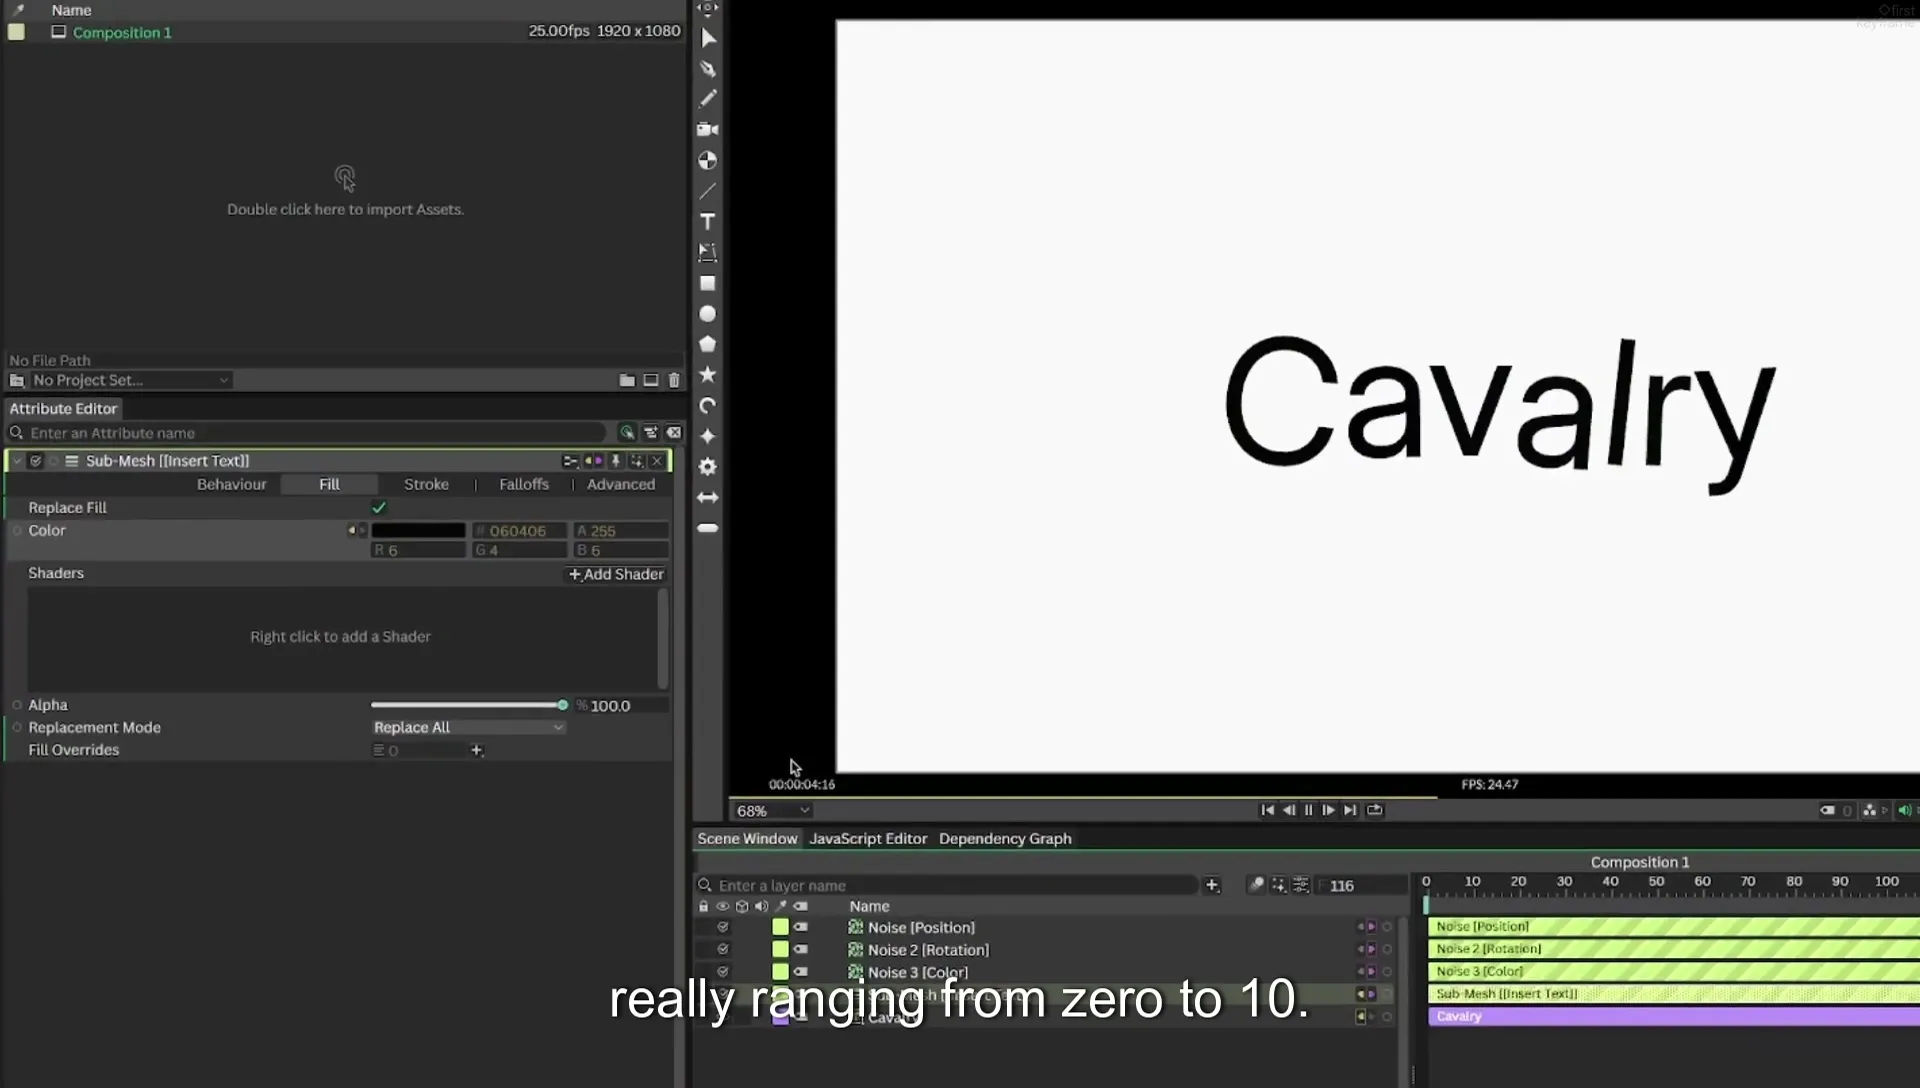This screenshot has width=1920, height=1088.
Task: Select the Text tool
Action: coord(708,222)
